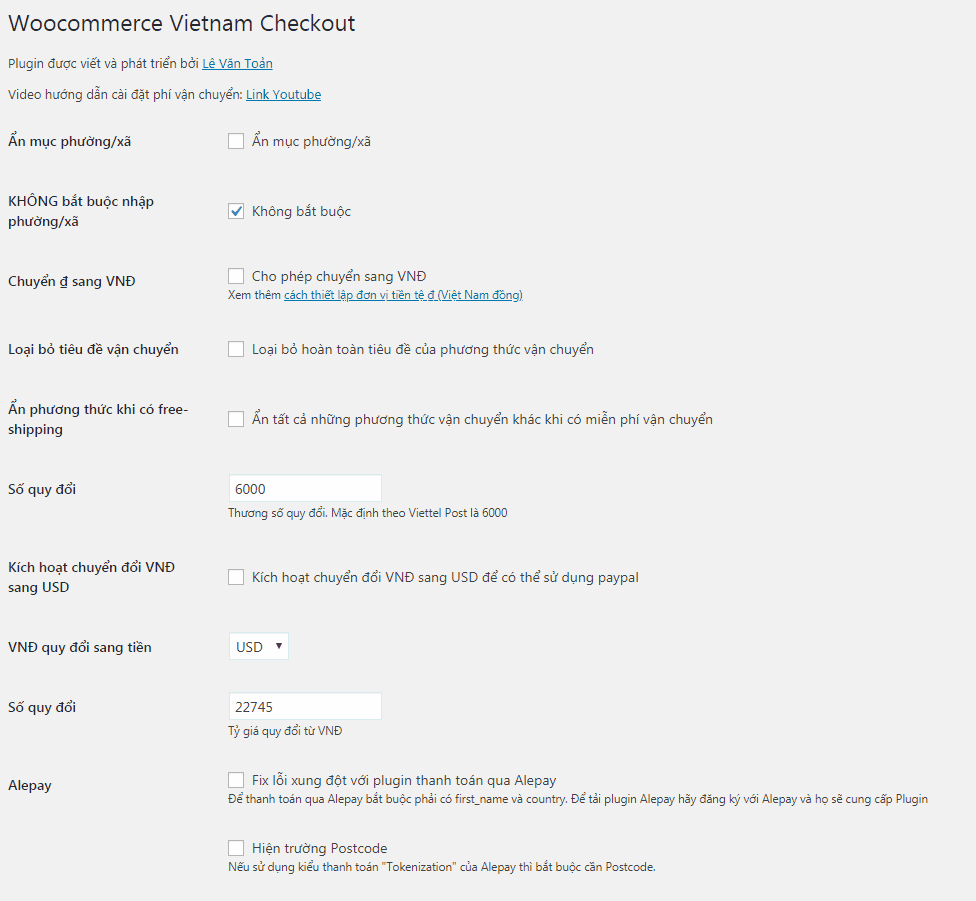Enable Hiện trường Postcode checkbox
The width and height of the screenshot is (976, 901).
tap(236, 848)
